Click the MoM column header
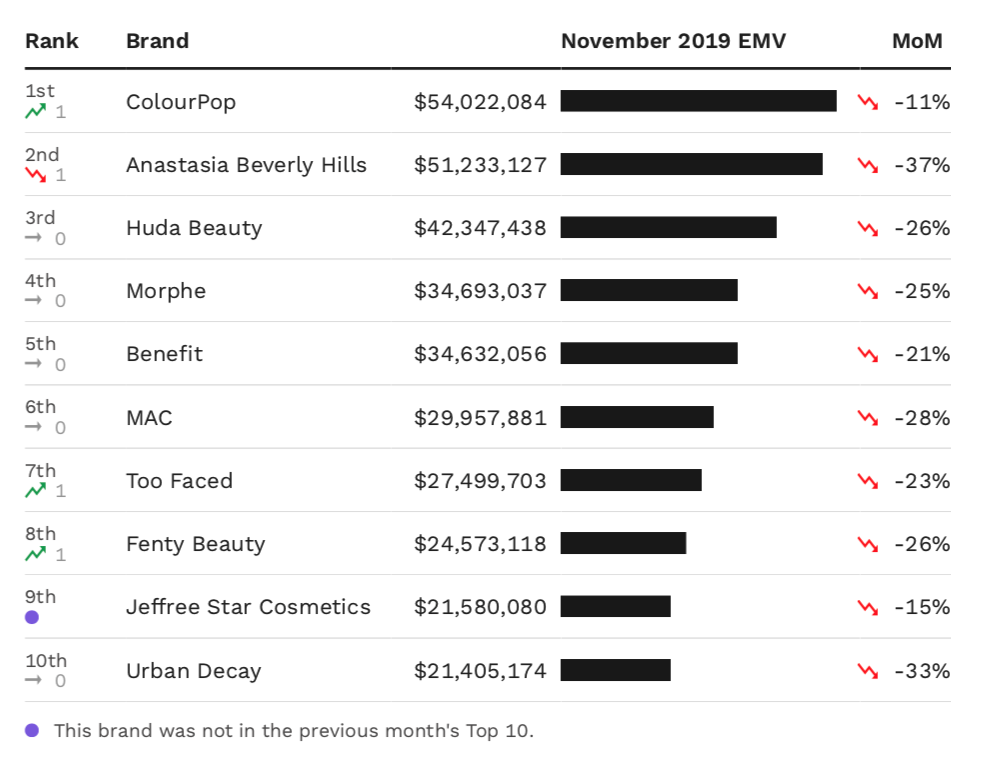 [917, 41]
